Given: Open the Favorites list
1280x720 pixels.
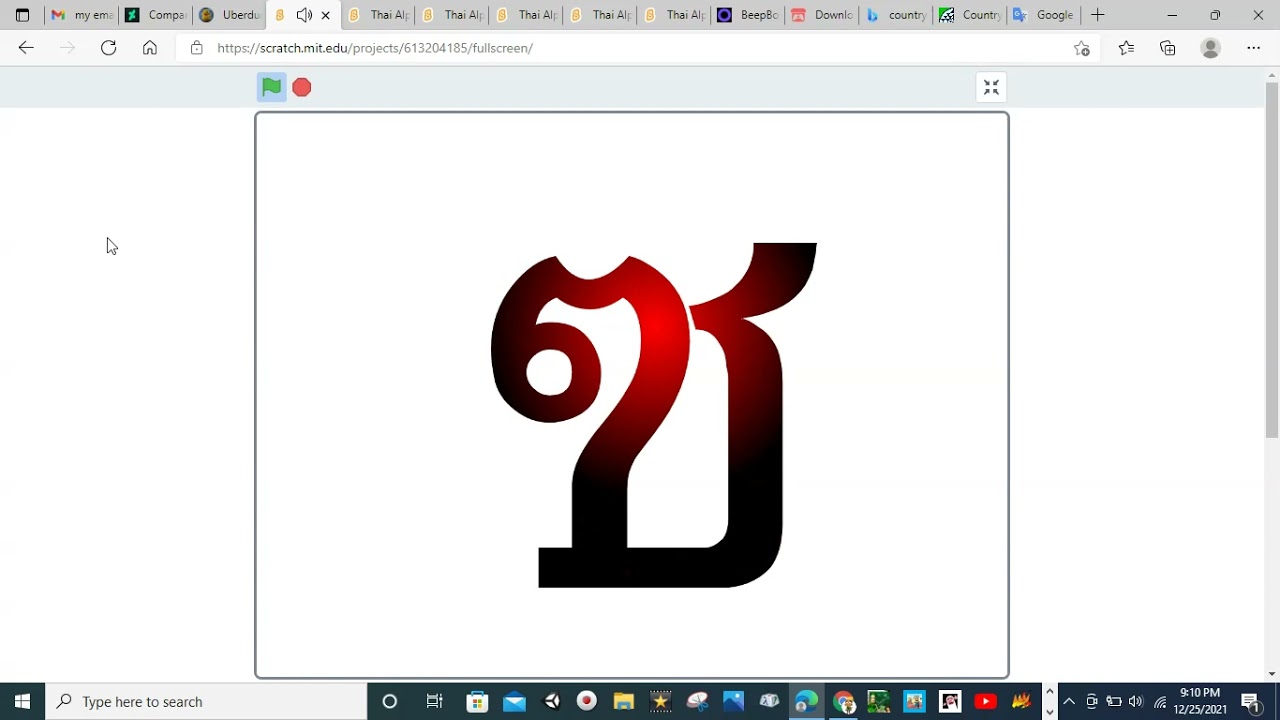Looking at the screenshot, I should [1126, 48].
